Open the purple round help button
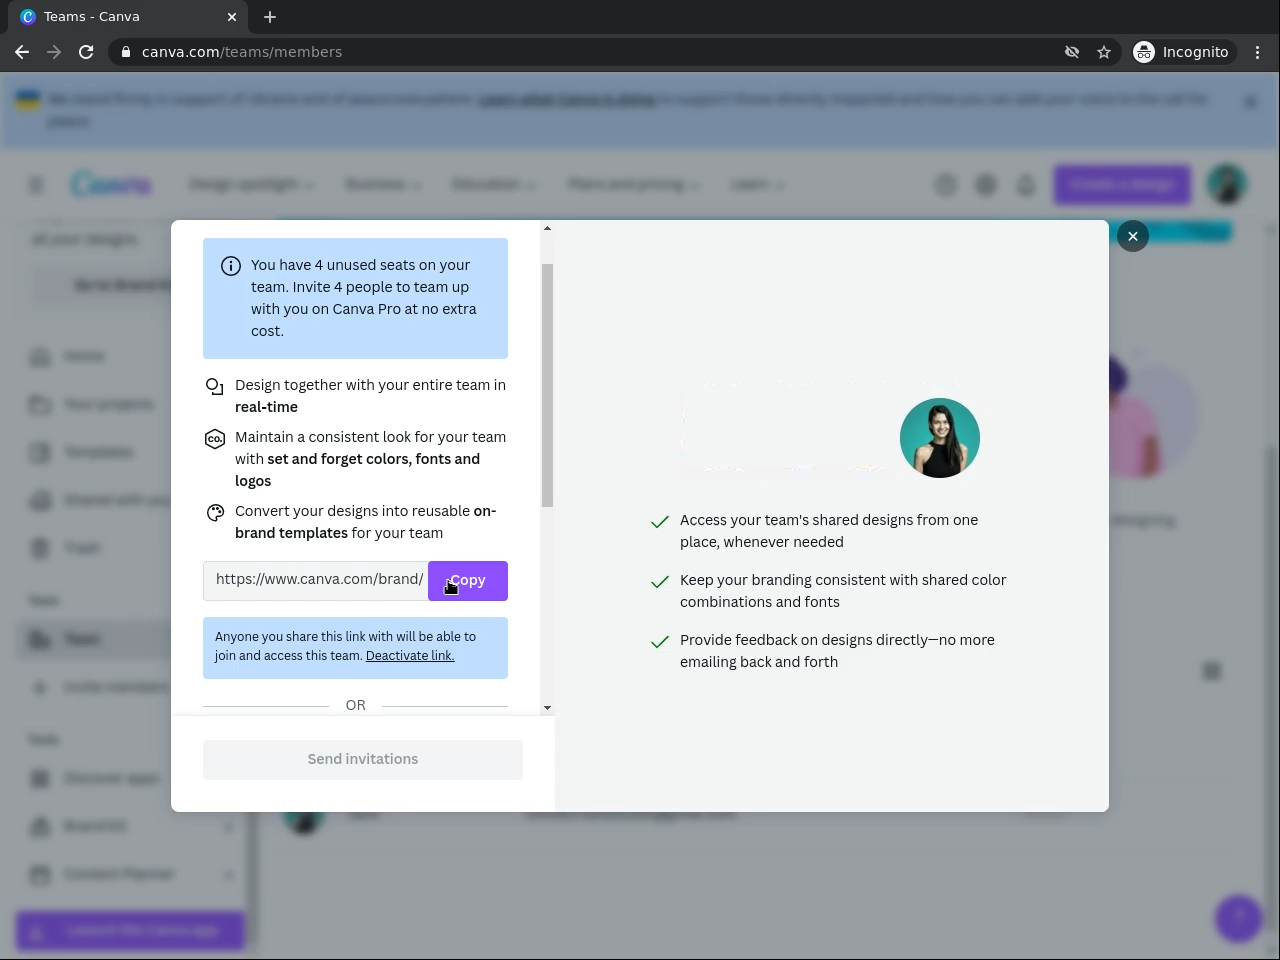 tap(1239, 917)
